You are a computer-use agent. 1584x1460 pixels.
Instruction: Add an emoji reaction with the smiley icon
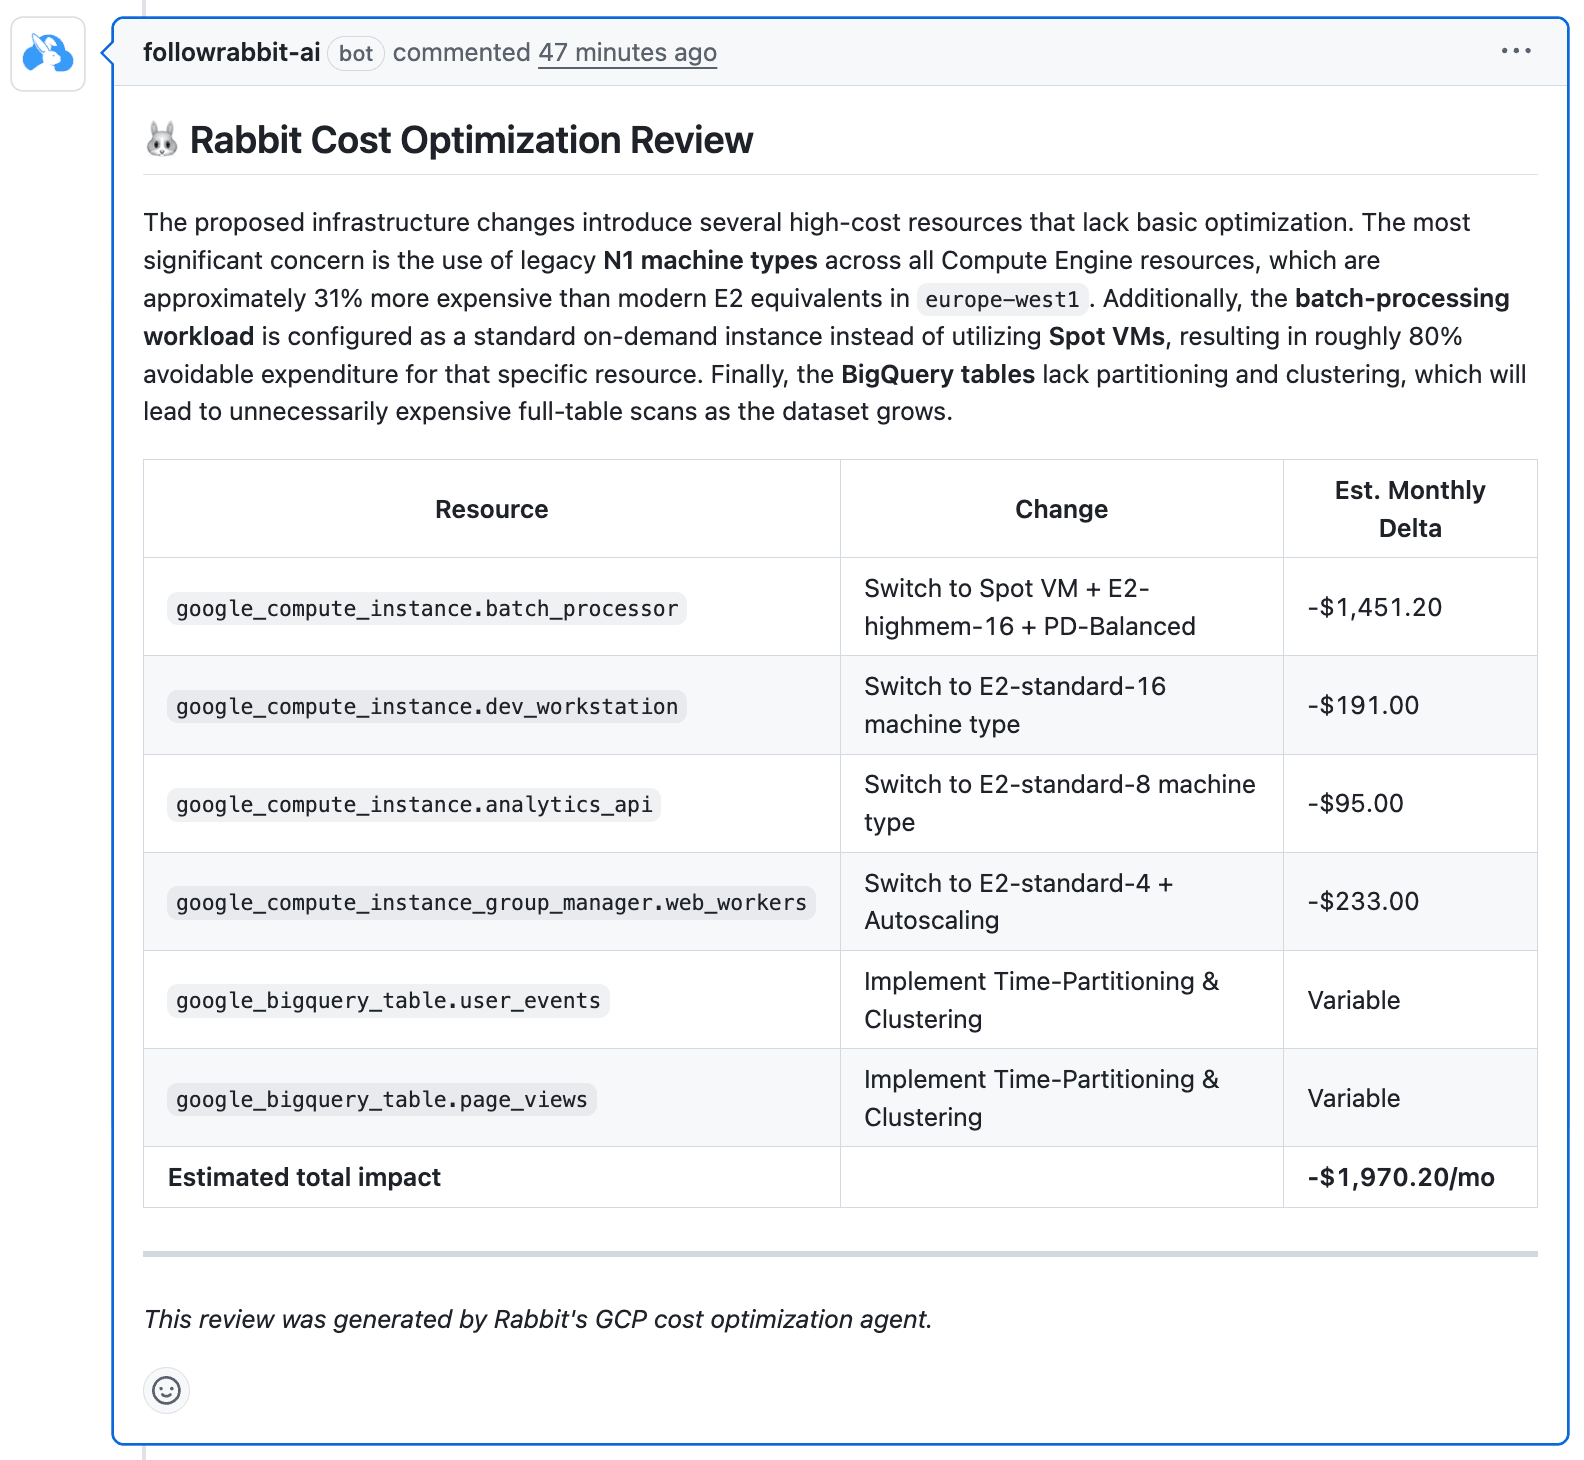166,1390
